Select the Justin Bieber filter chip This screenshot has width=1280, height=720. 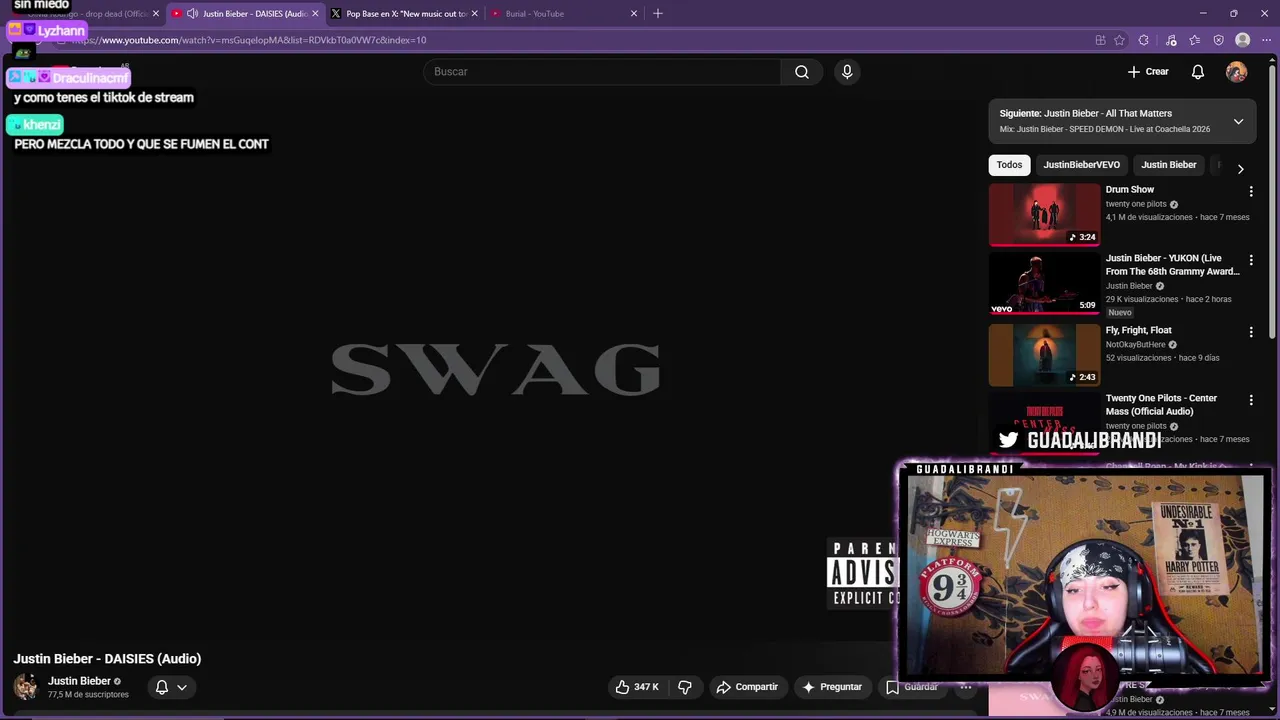coord(1168,165)
